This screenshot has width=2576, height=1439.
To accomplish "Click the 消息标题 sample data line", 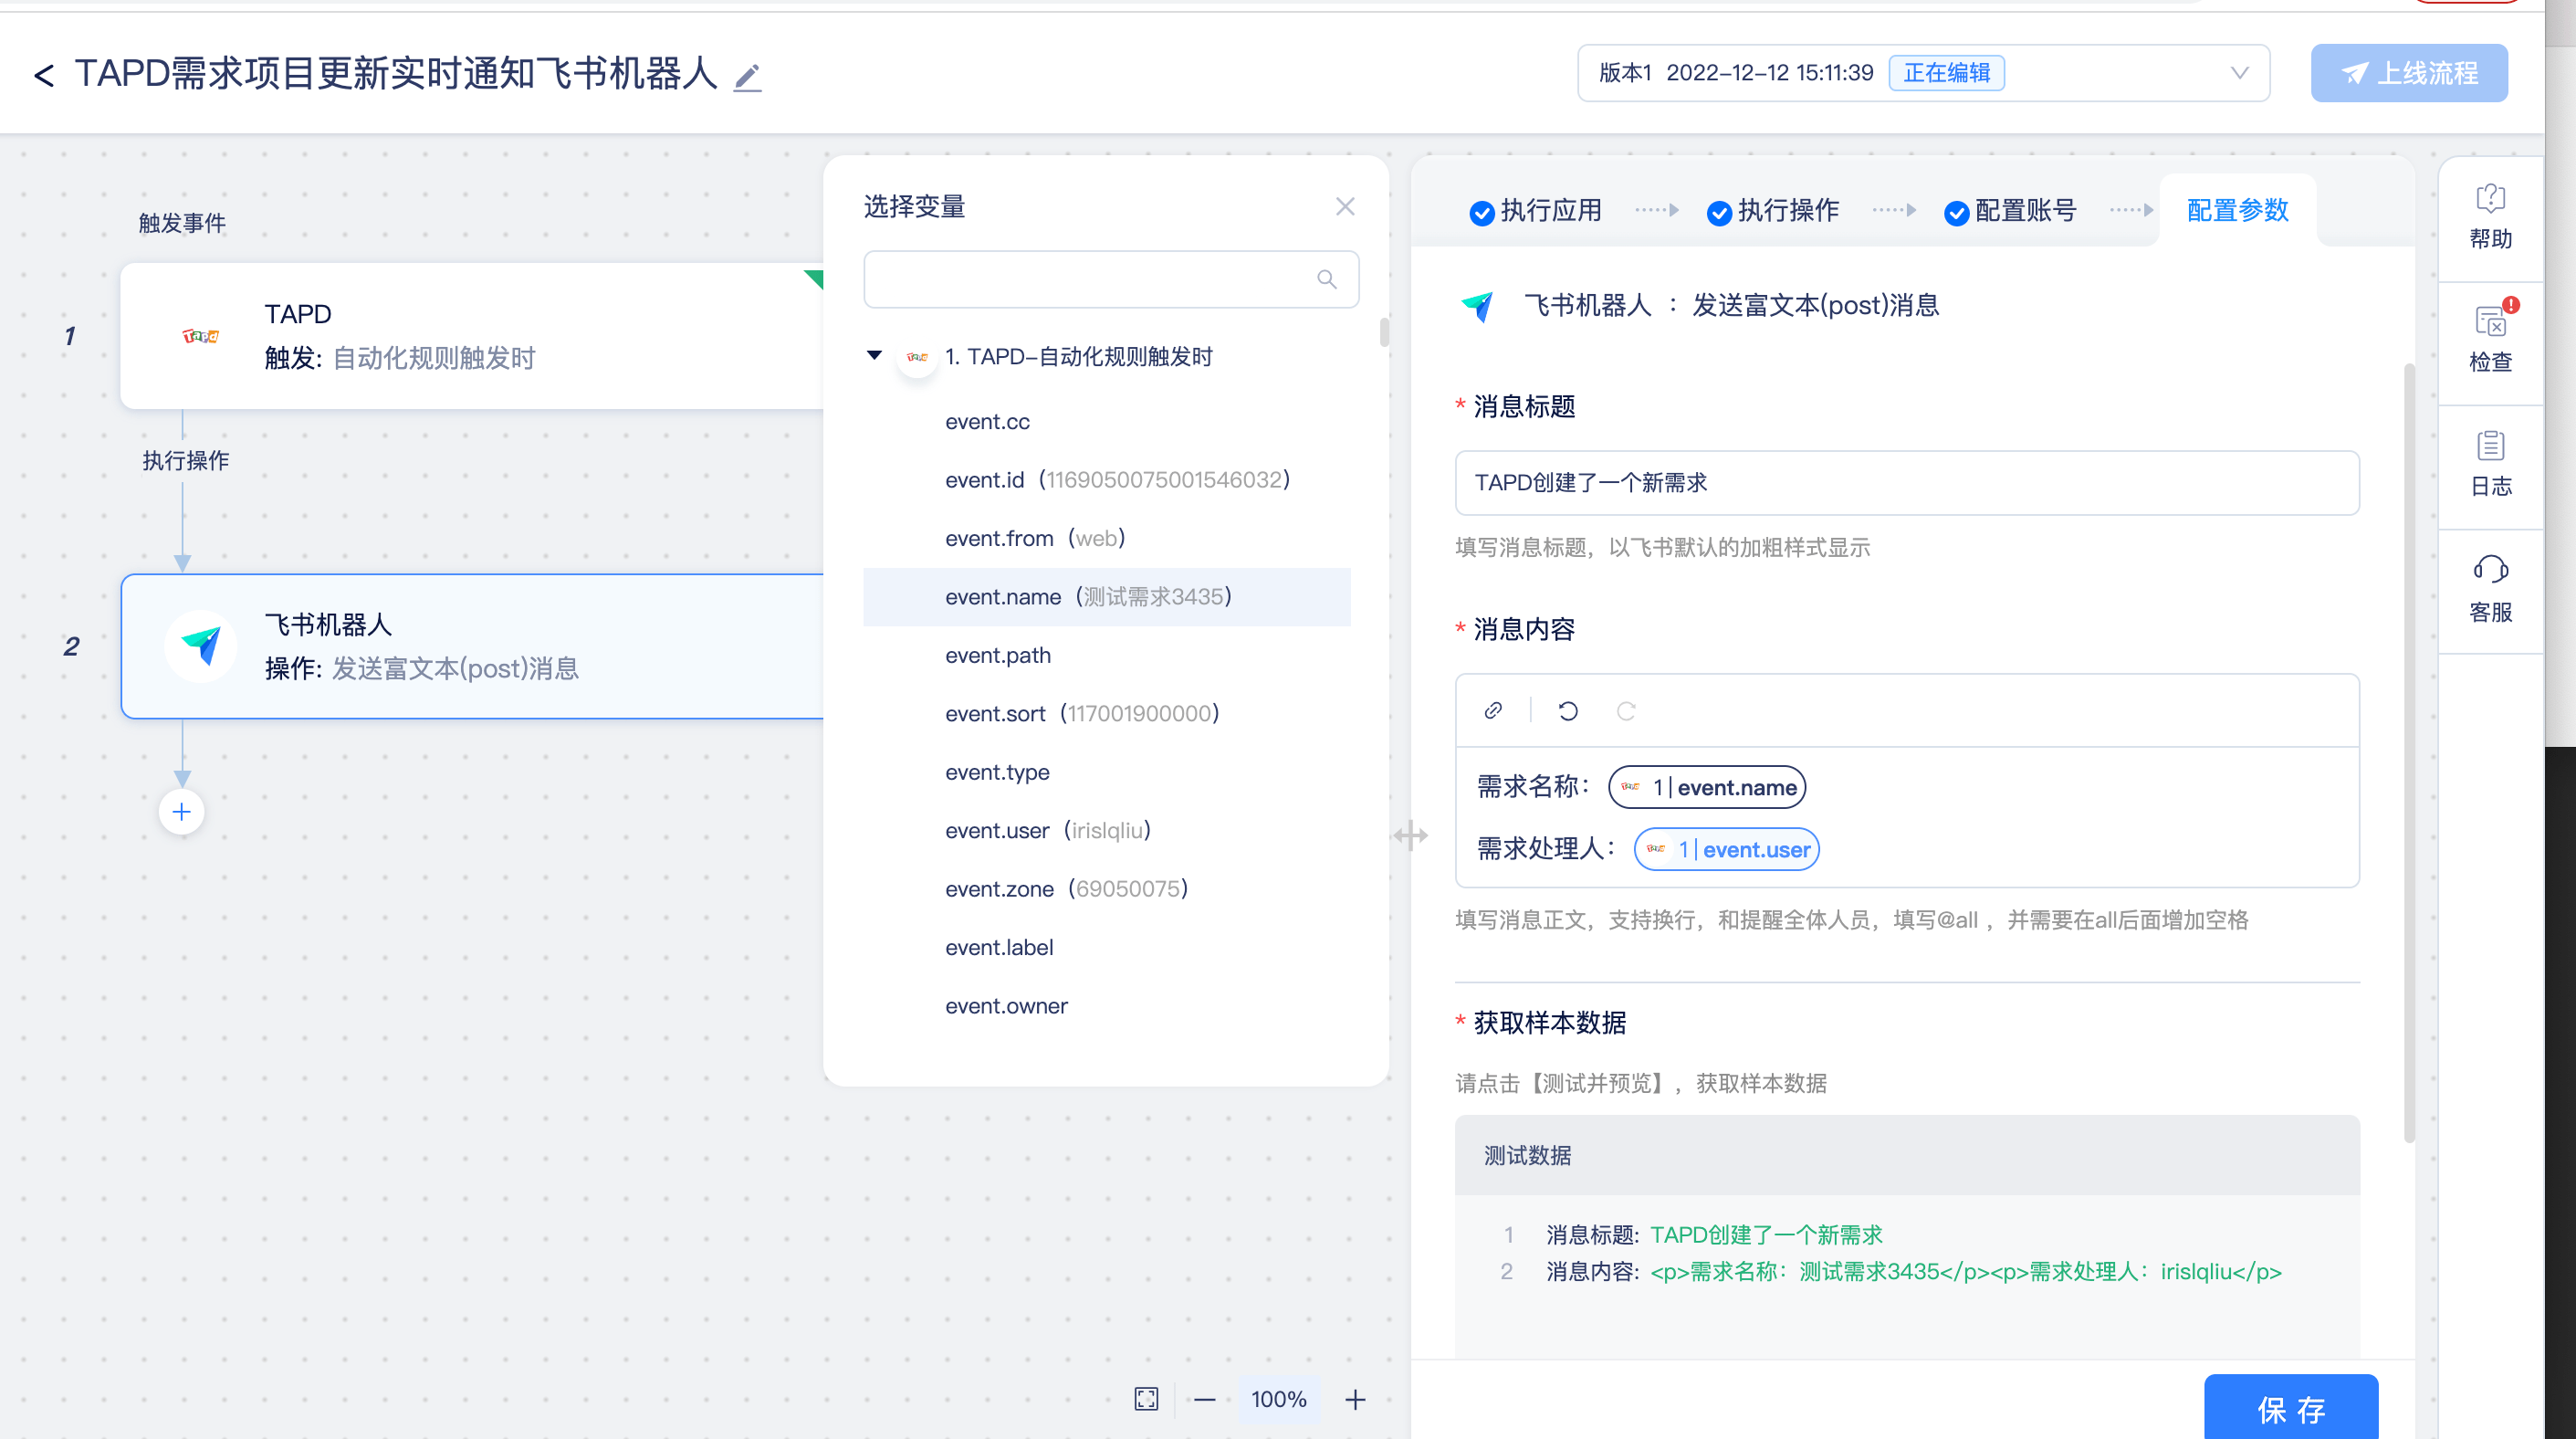I will point(1713,1235).
